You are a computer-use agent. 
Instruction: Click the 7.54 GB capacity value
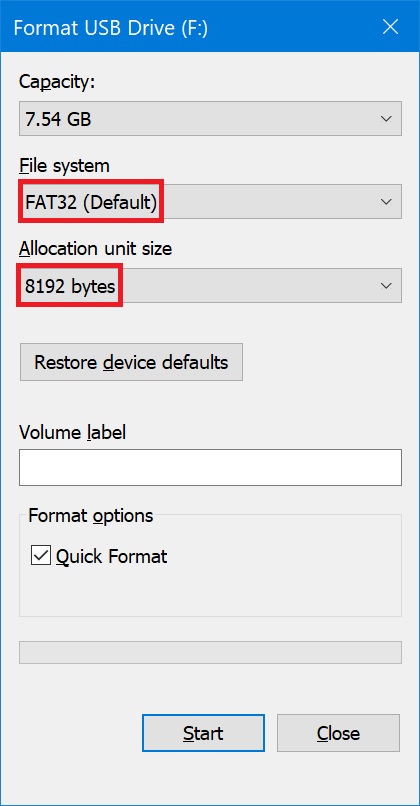tap(58, 119)
